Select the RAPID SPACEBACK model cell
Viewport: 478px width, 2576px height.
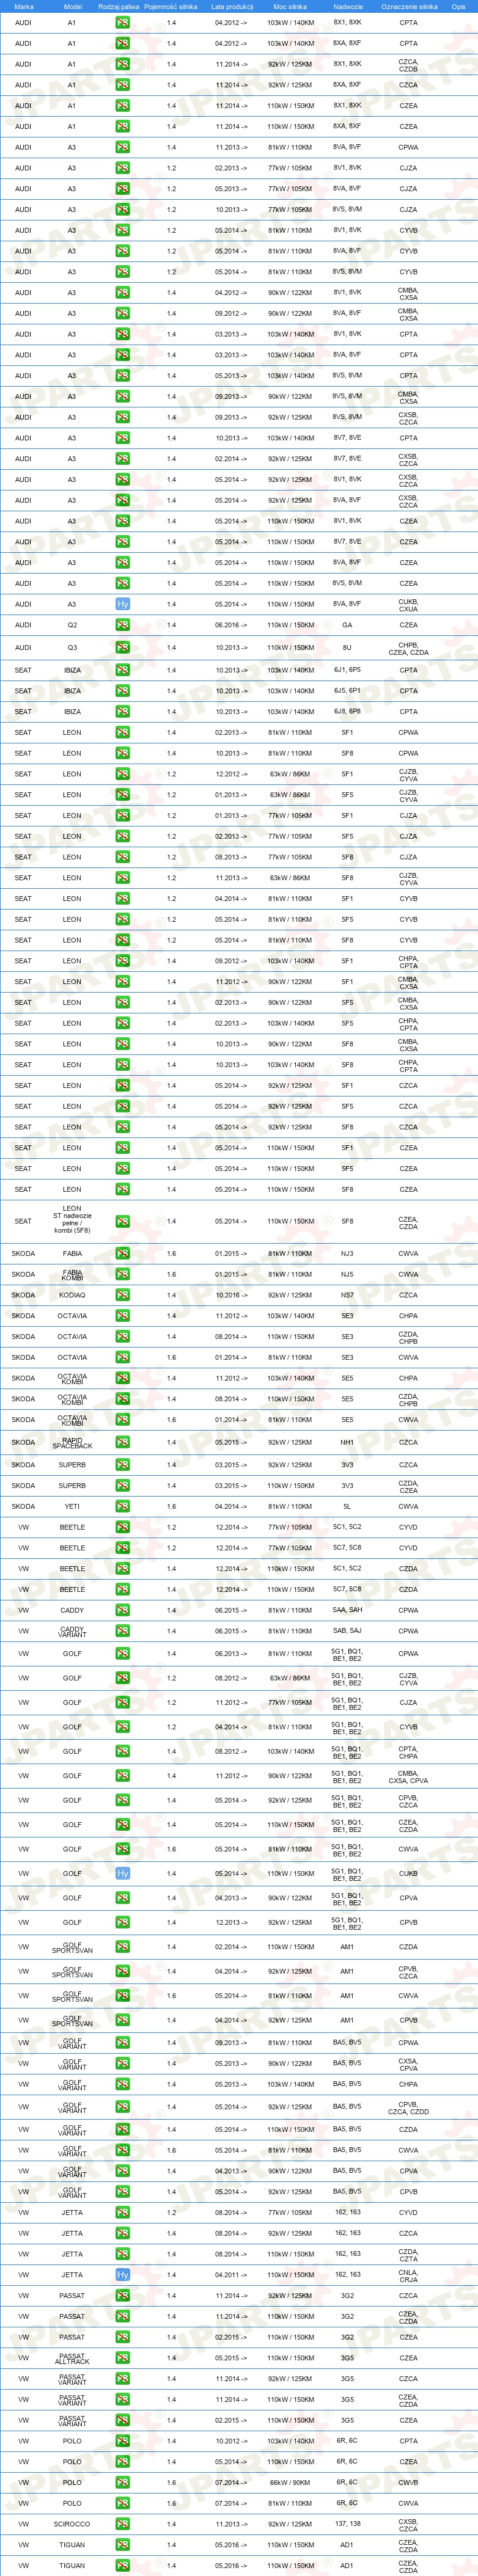pos(72,1442)
